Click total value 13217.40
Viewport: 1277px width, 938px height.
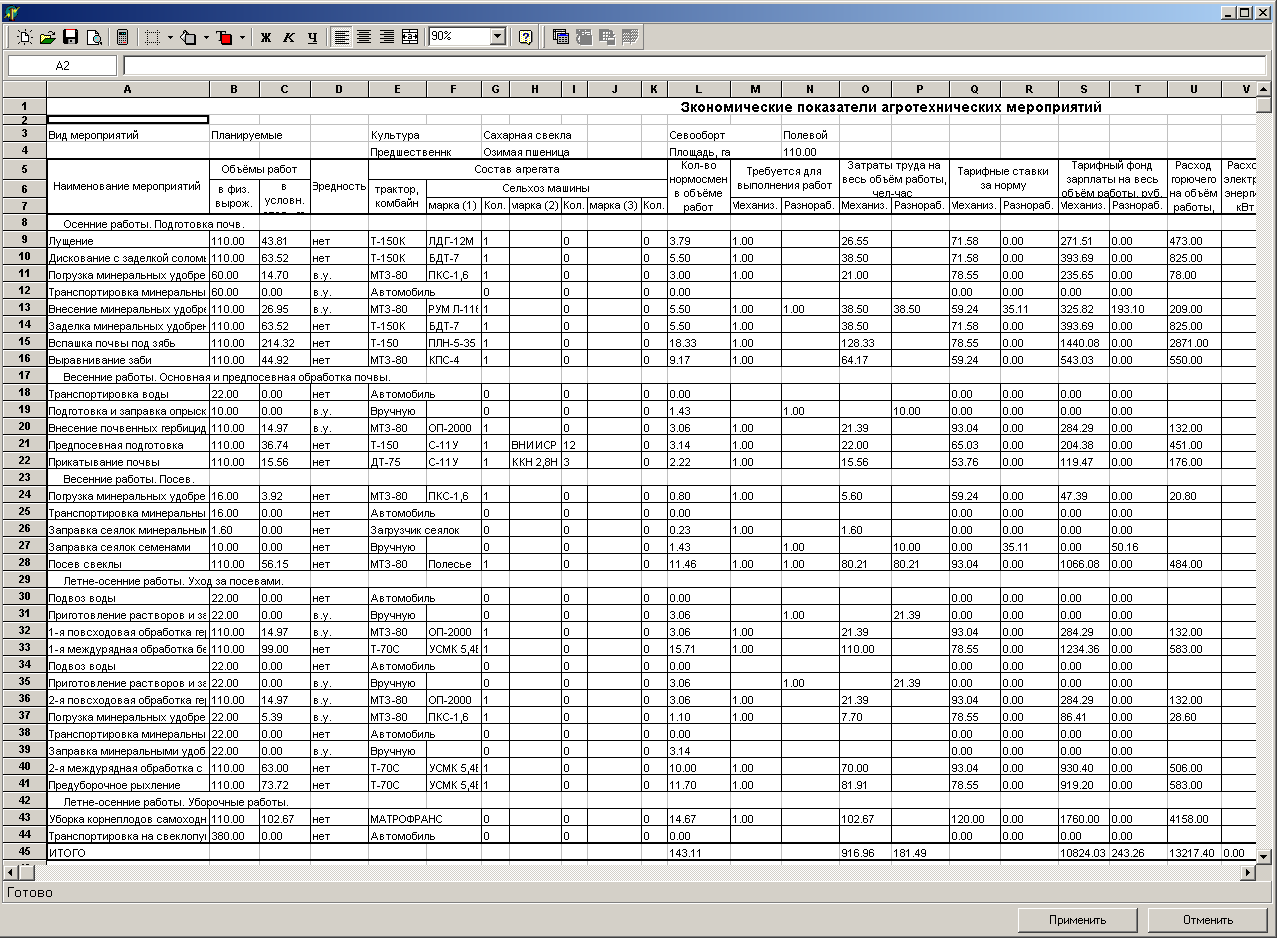pos(1193,853)
